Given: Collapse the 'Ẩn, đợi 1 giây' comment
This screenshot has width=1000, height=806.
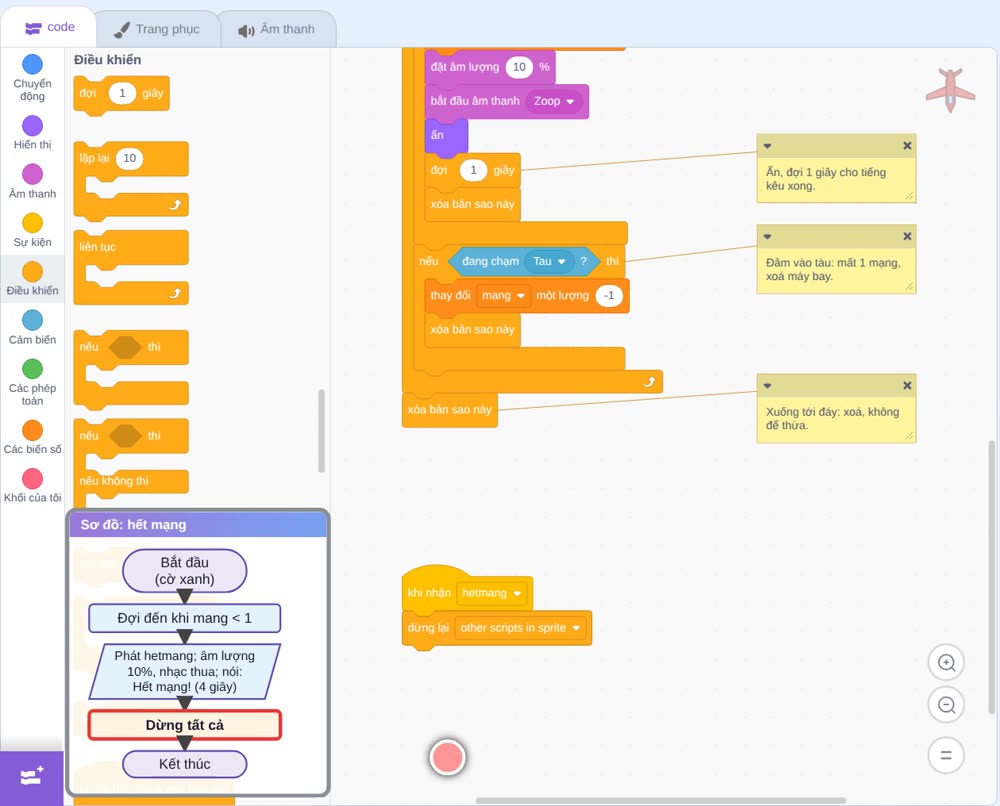Looking at the screenshot, I should [767, 146].
